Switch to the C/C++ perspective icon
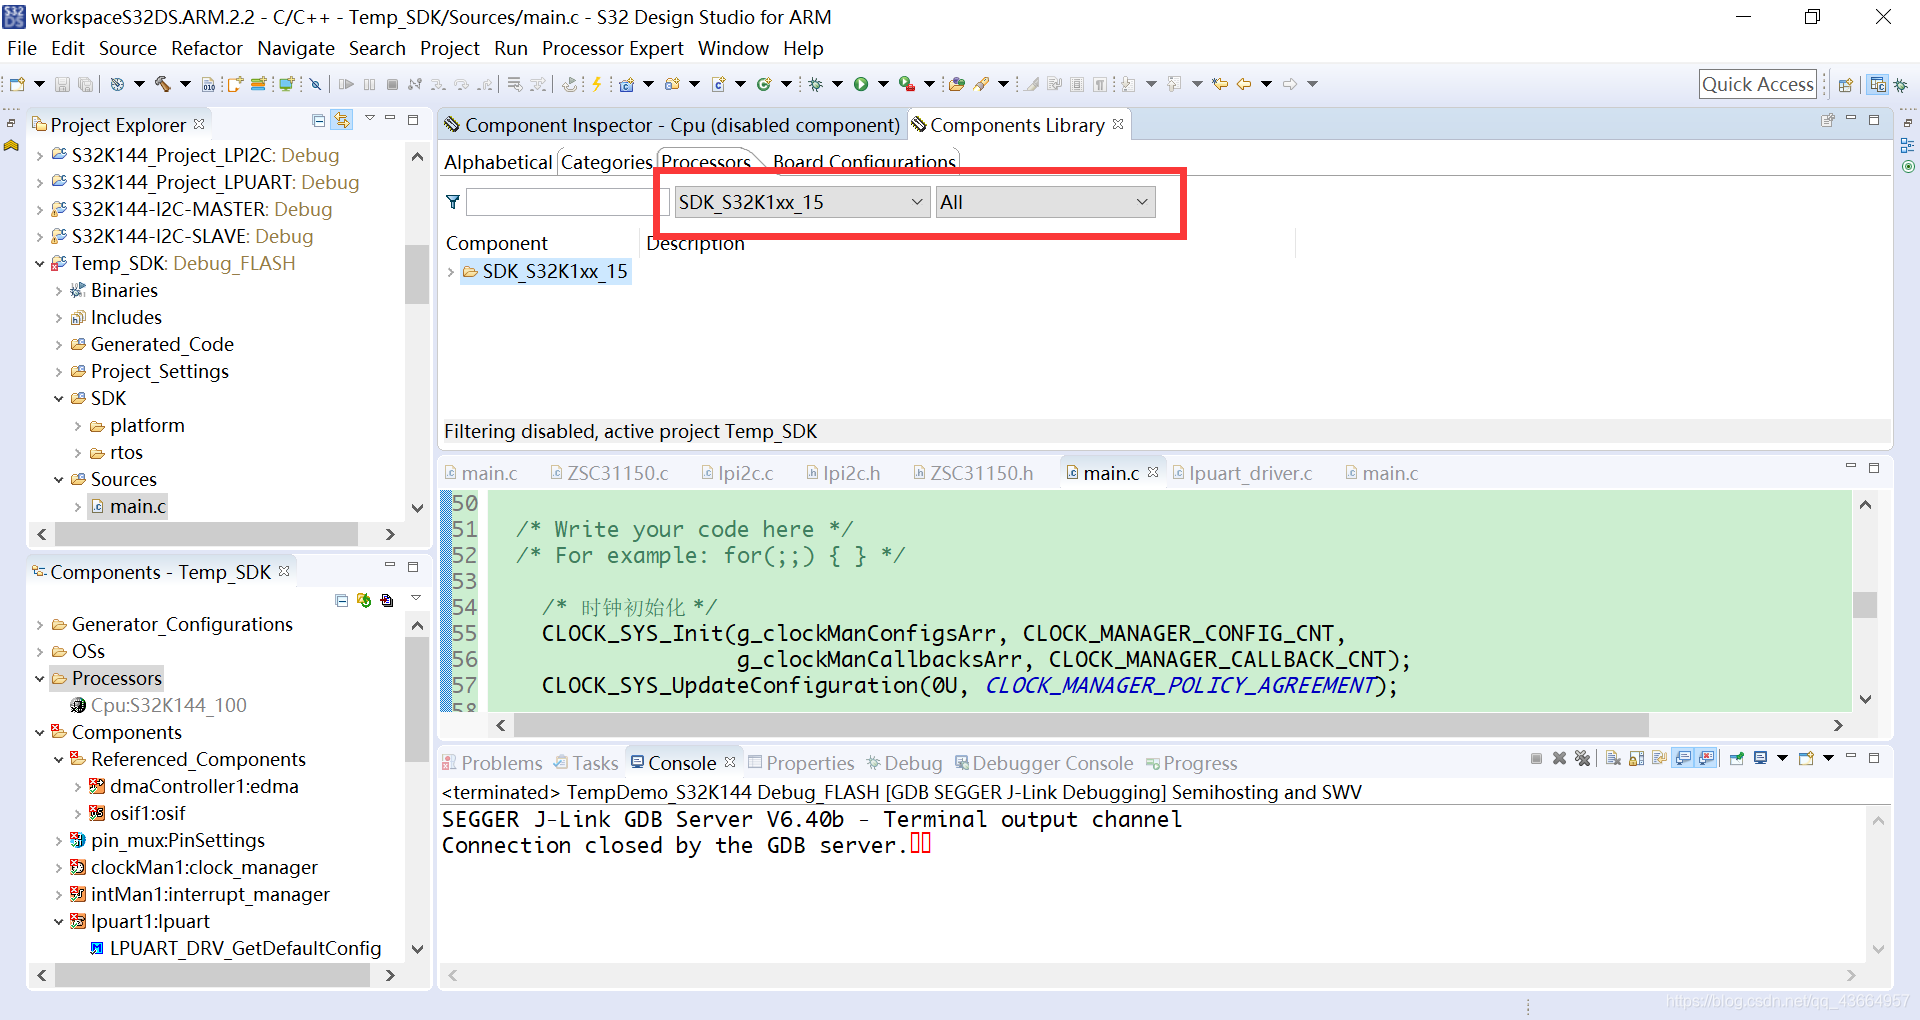Screen dimensions: 1920x1020 click(1878, 85)
